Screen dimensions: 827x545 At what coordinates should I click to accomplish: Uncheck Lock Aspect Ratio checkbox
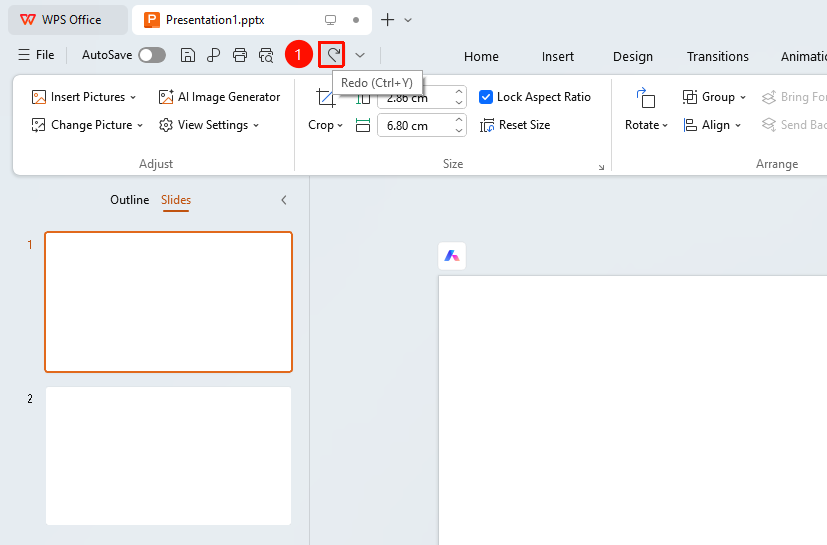pyautogui.click(x=486, y=97)
